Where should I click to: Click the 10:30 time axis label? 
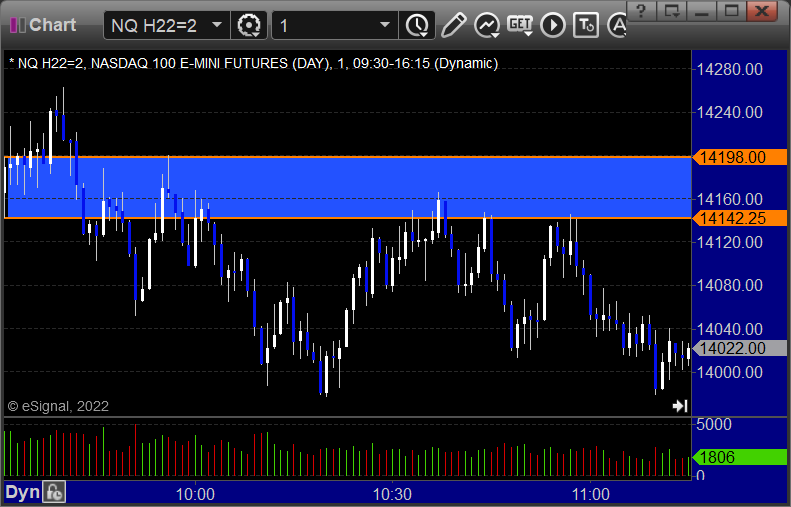coord(392,494)
